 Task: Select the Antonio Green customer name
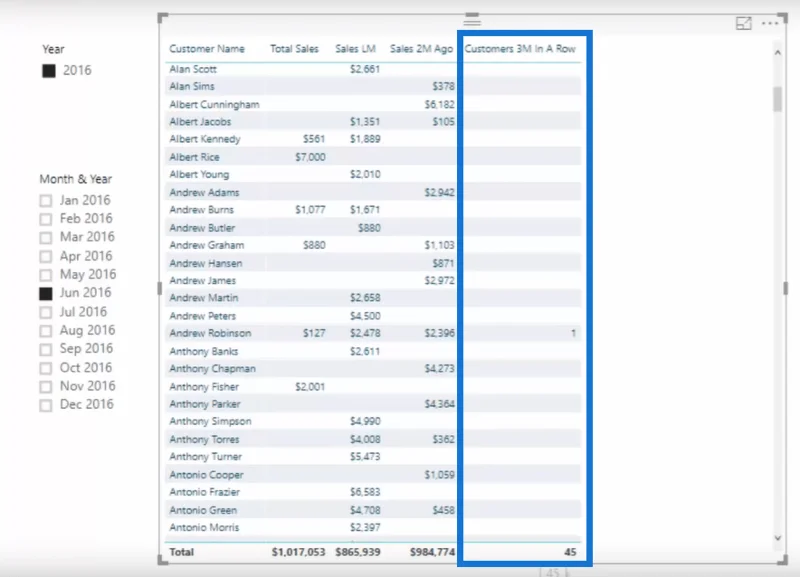point(203,510)
